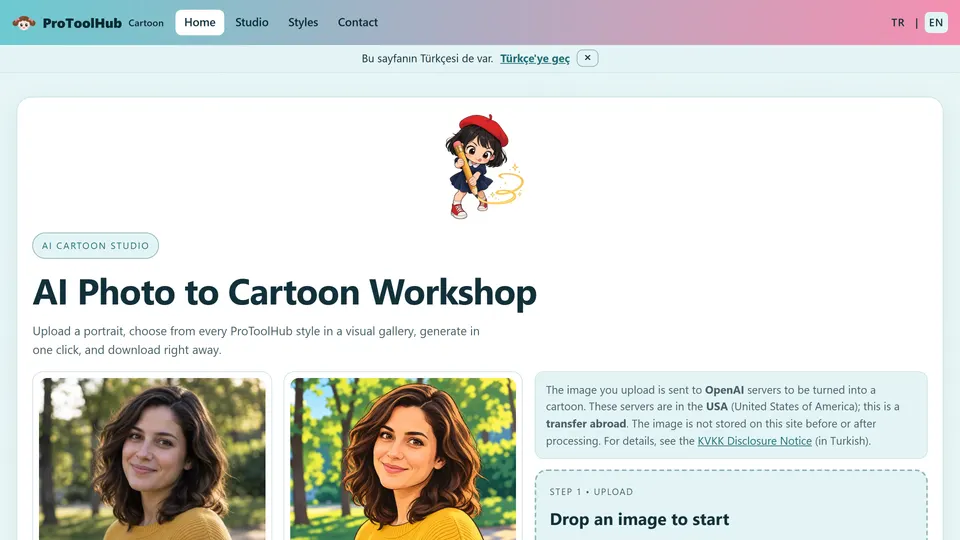Select the EN language button
This screenshot has height=540, width=960.
[936, 23]
